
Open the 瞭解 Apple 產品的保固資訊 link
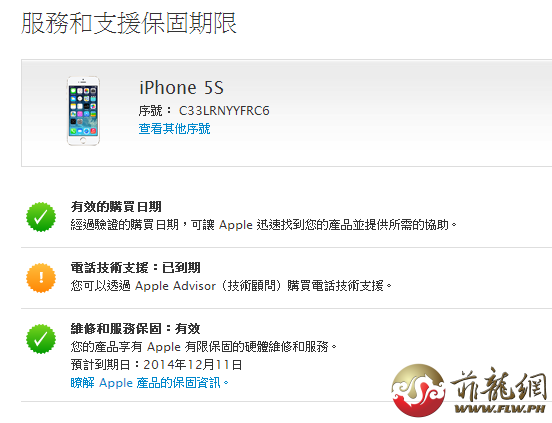[149, 383]
